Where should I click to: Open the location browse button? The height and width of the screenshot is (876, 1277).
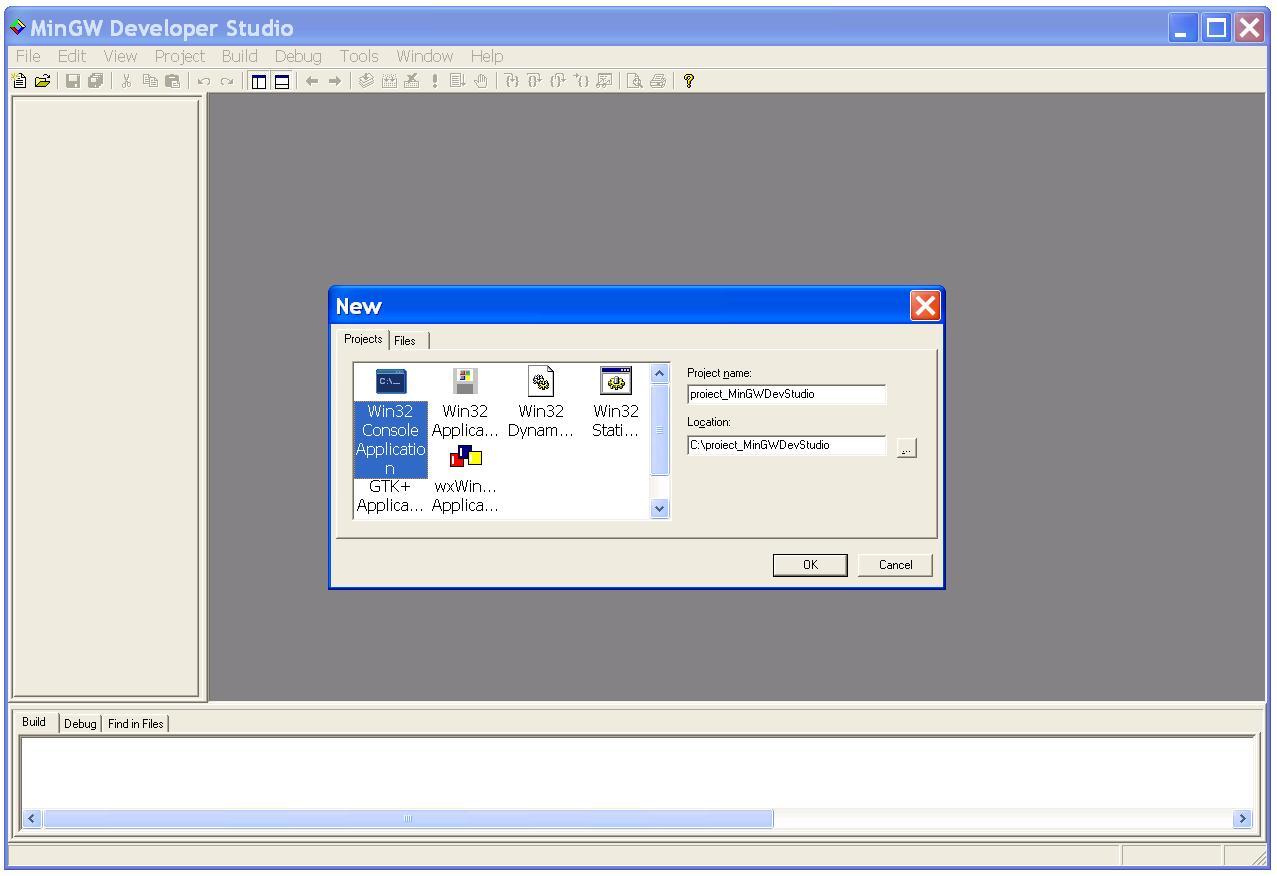point(906,447)
